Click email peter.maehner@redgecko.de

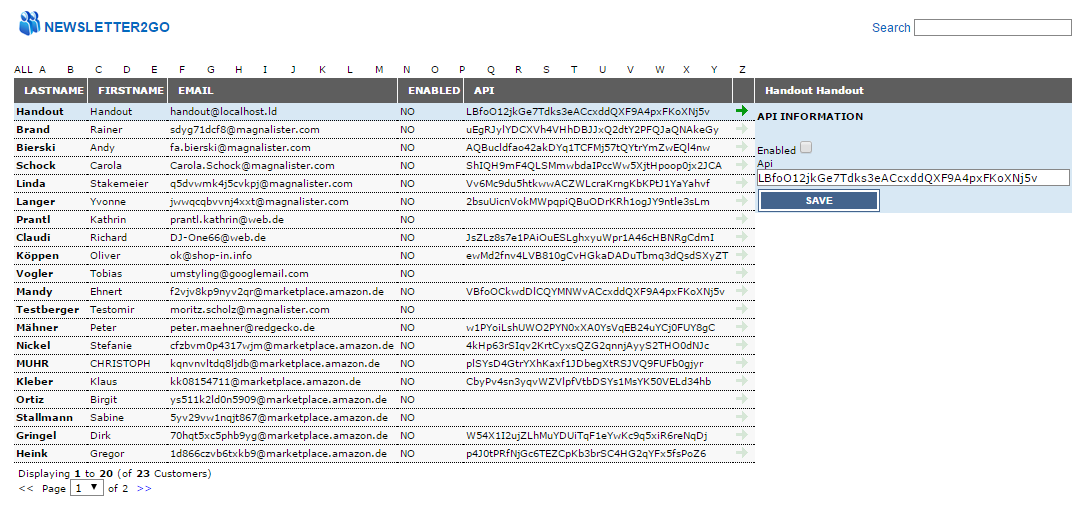[x=242, y=328]
